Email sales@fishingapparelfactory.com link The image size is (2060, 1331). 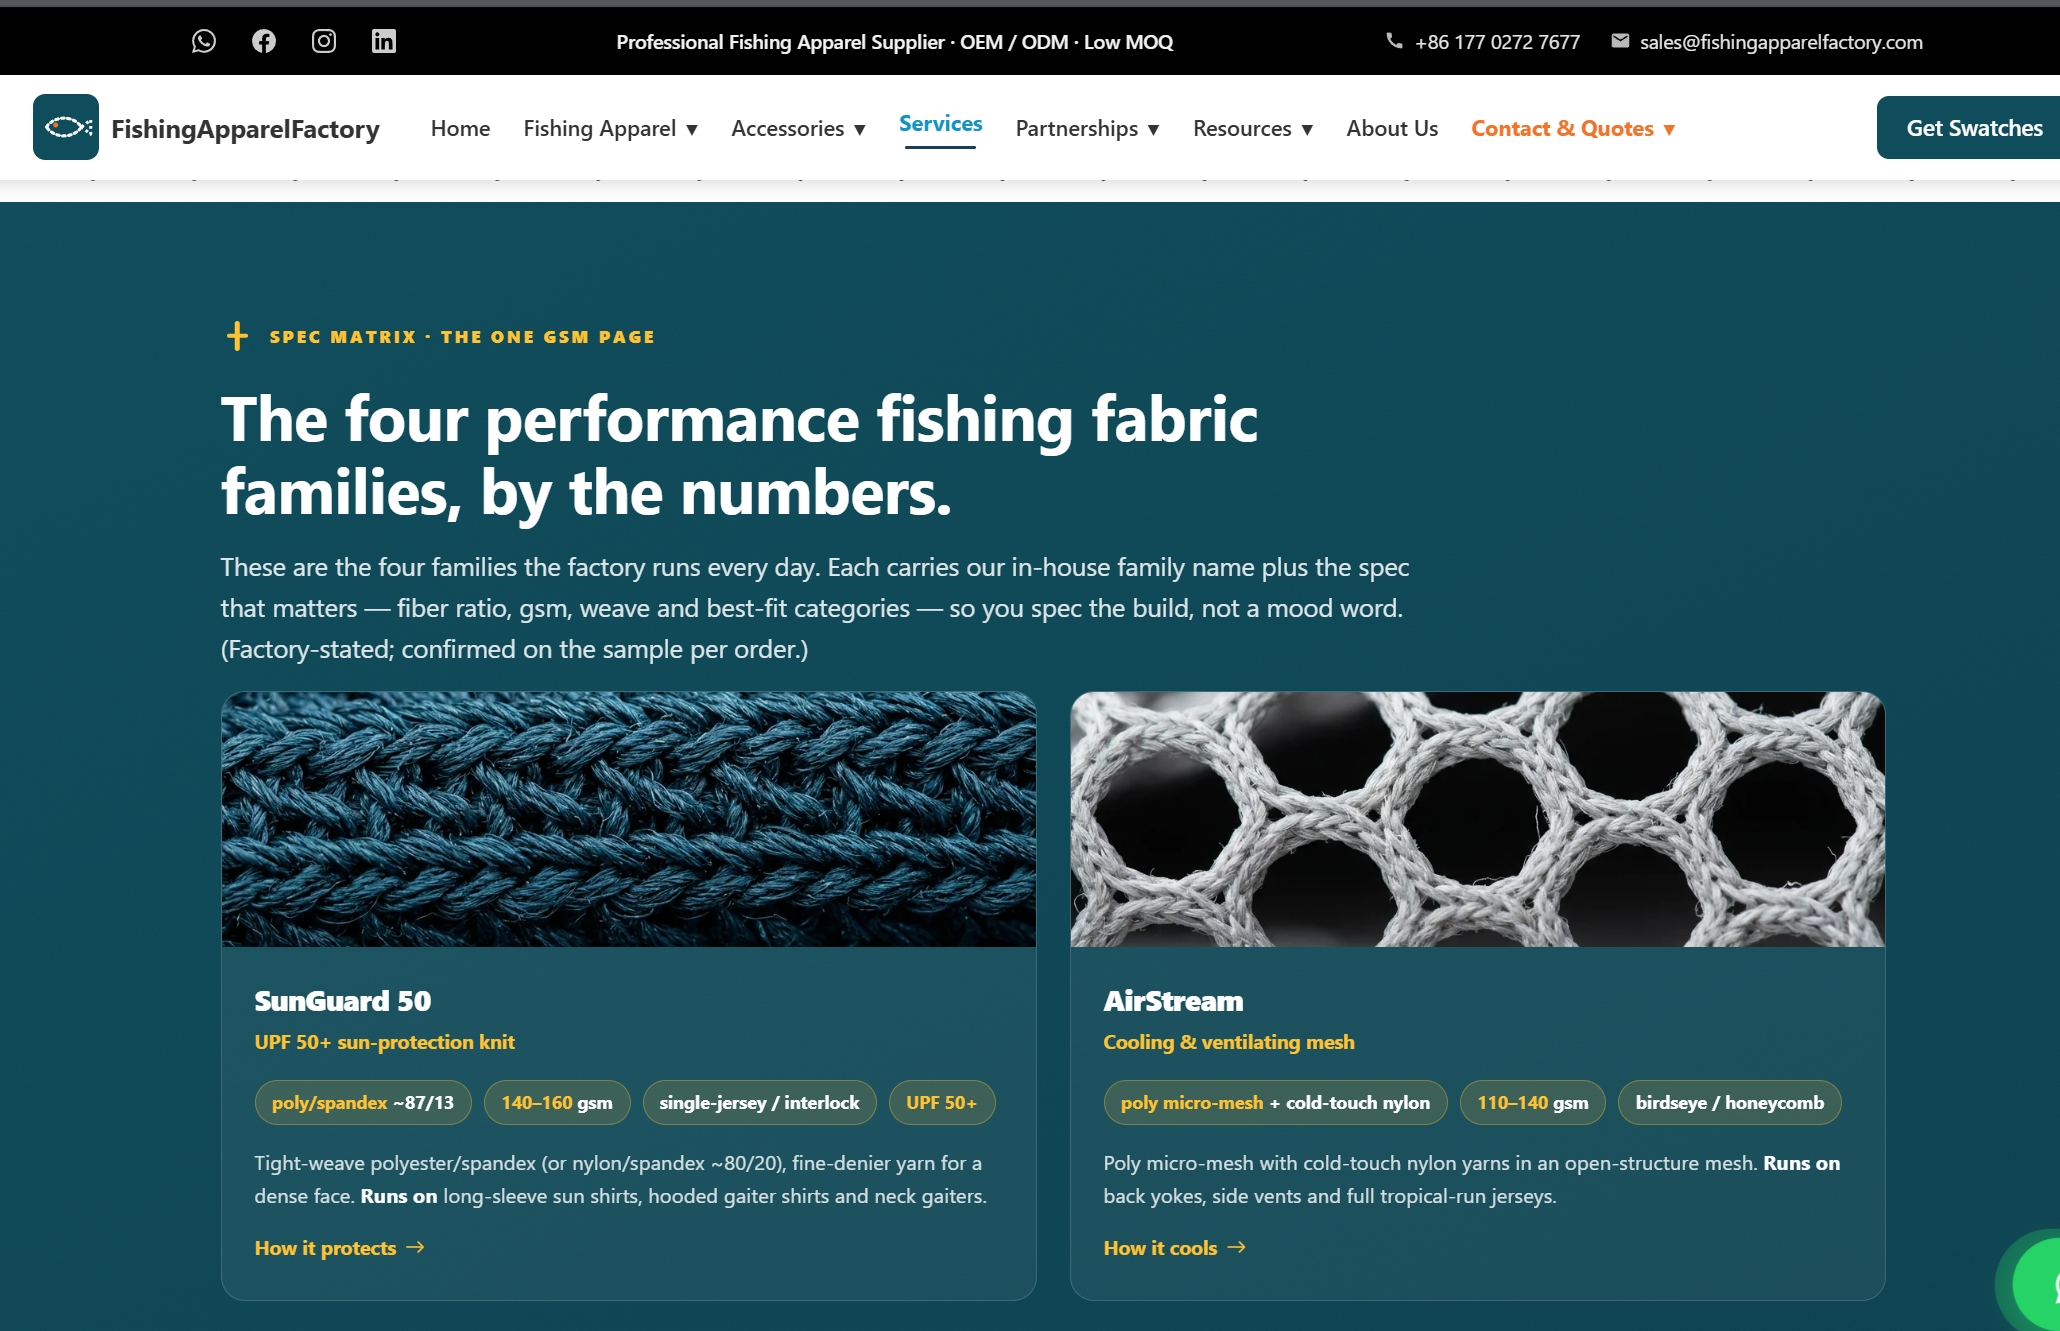1781,42
